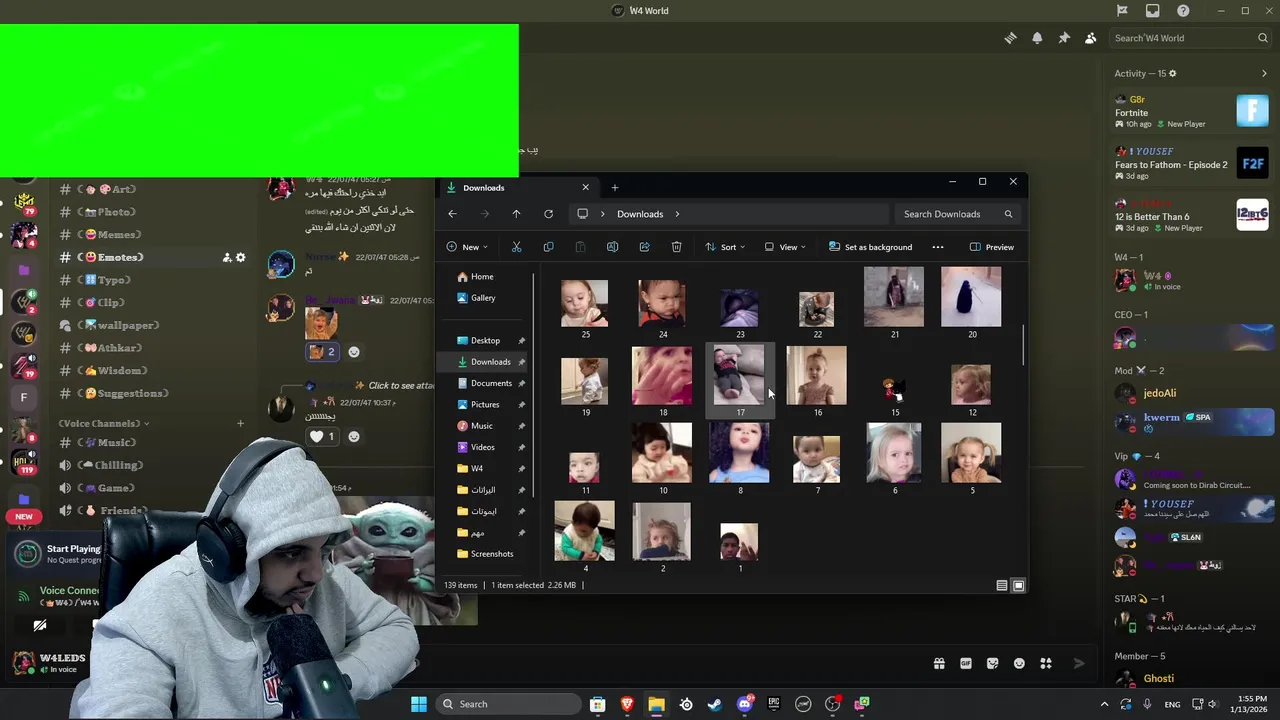This screenshot has height=720, width=1280.
Task: Click the Search W4 World field
Action: pos(1191,38)
